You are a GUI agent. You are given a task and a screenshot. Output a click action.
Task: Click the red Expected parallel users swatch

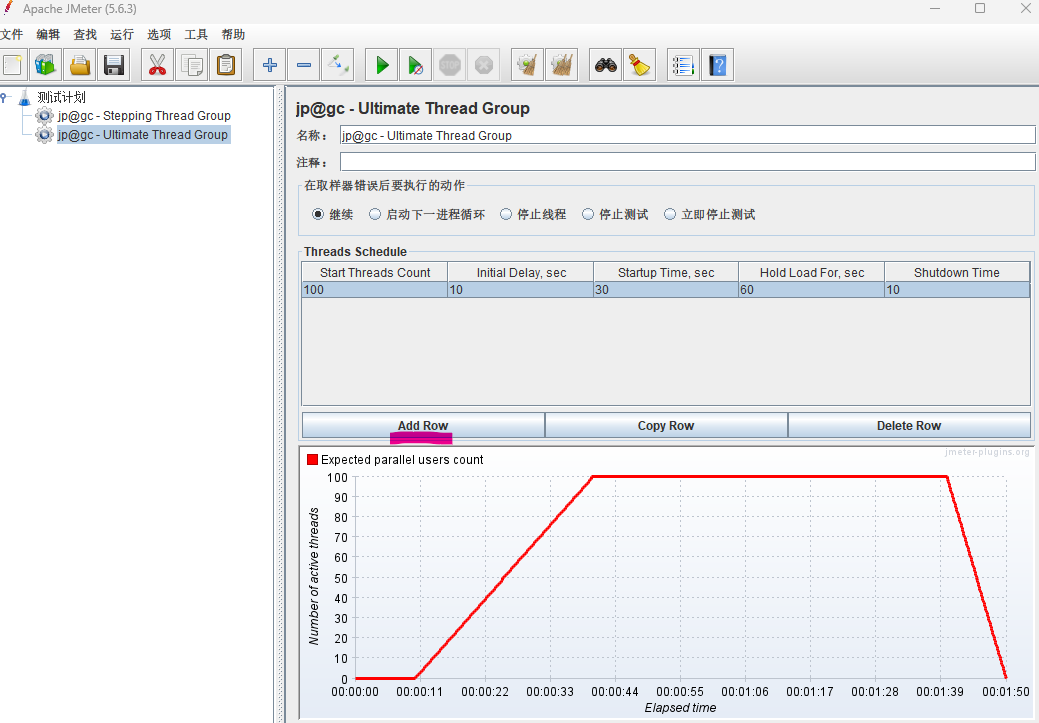pos(313,460)
